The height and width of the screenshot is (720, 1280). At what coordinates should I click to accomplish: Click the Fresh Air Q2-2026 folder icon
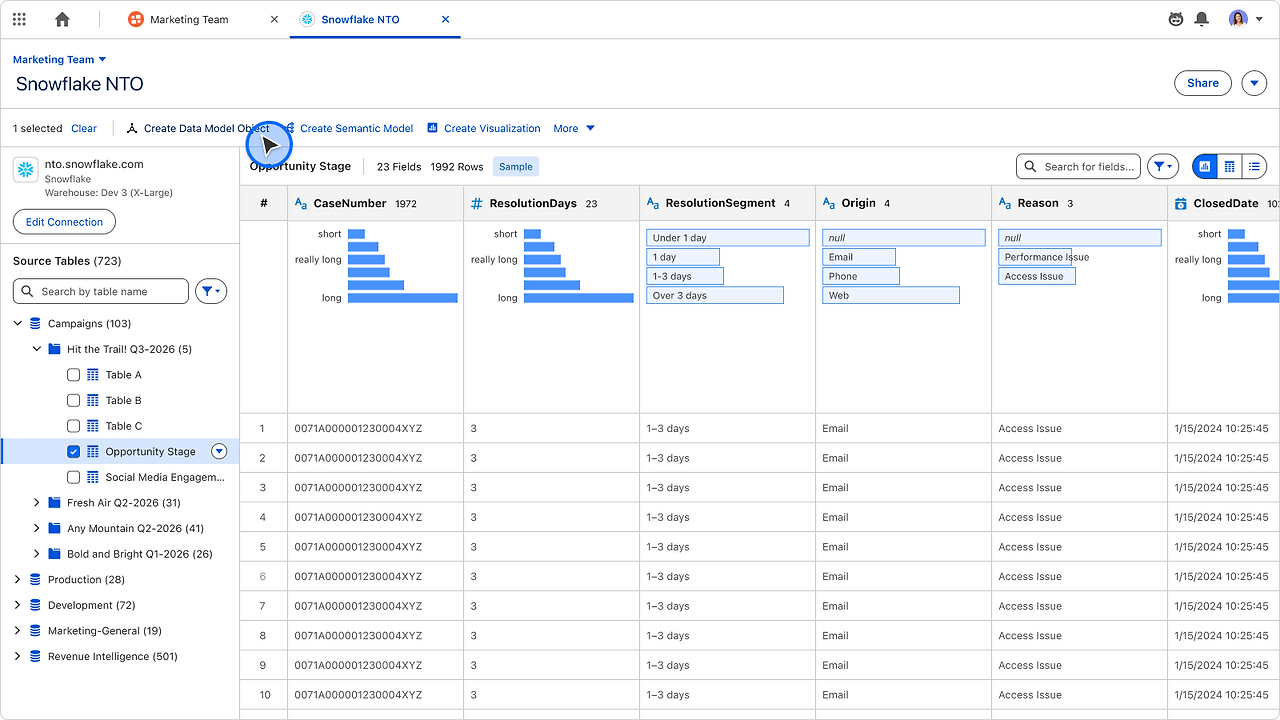[x=55, y=503]
